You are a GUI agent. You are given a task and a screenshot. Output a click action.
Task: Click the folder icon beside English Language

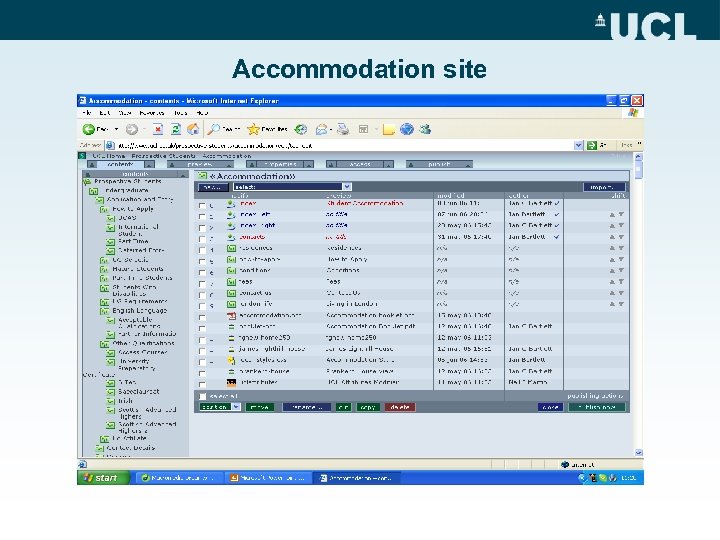pos(104,311)
